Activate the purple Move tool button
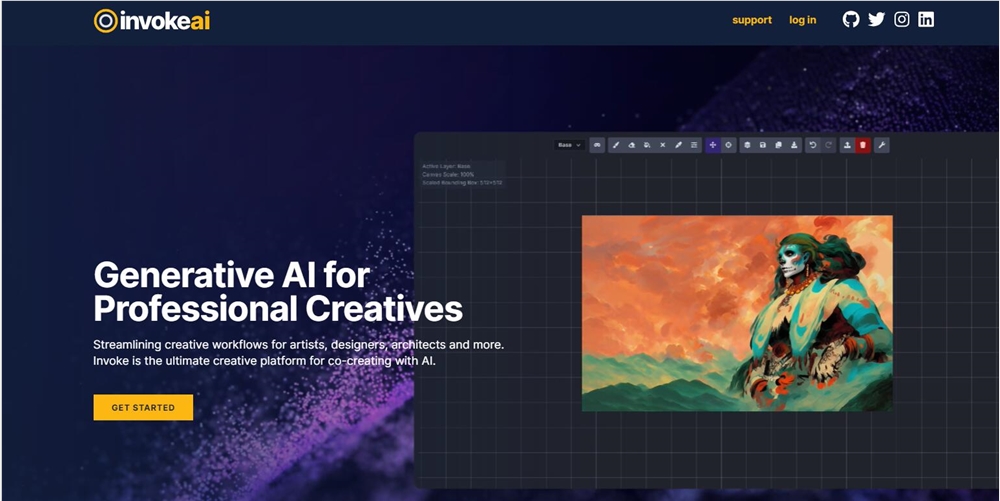Screen dimensions: 1000x501 click(x=713, y=145)
